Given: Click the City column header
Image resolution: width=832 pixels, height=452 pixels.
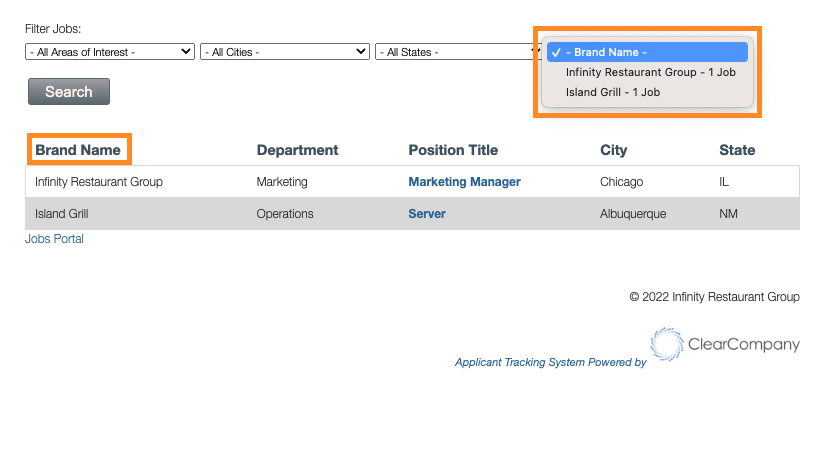Looking at the screenshot, I should click(x=613, y=150).
